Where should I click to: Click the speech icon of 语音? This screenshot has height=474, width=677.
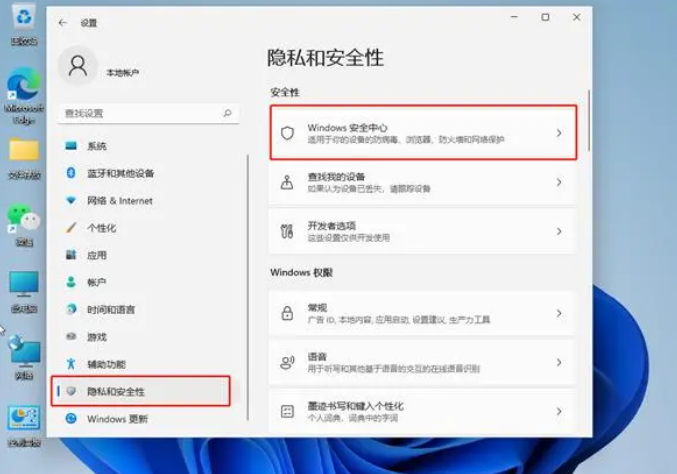click(287, 362)
